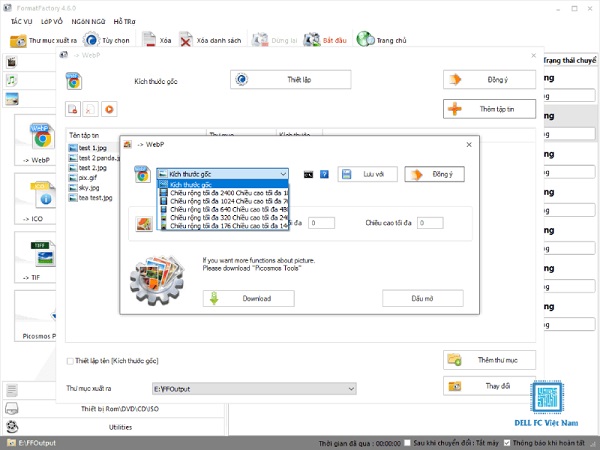Select the Video category sidebar icon
Image resolution: width=600 pixels, height=450 pixels.
[12, 62]
